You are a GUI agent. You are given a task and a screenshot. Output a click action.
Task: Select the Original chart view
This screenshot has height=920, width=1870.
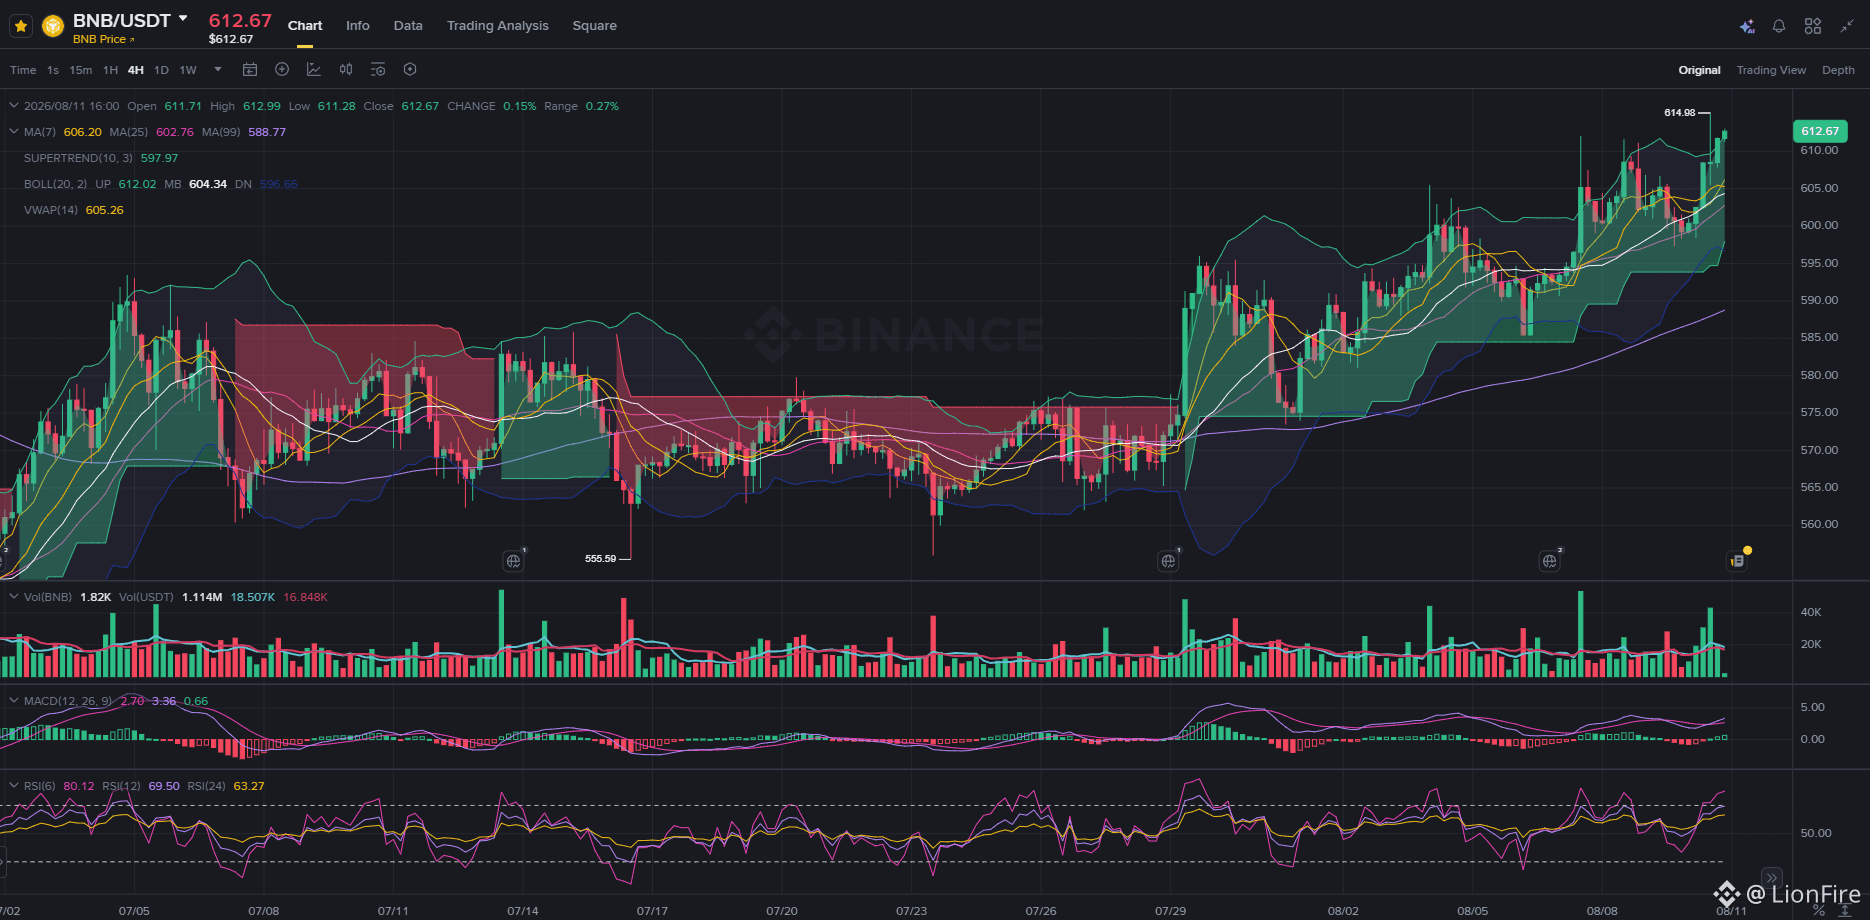coord(1700,70)
